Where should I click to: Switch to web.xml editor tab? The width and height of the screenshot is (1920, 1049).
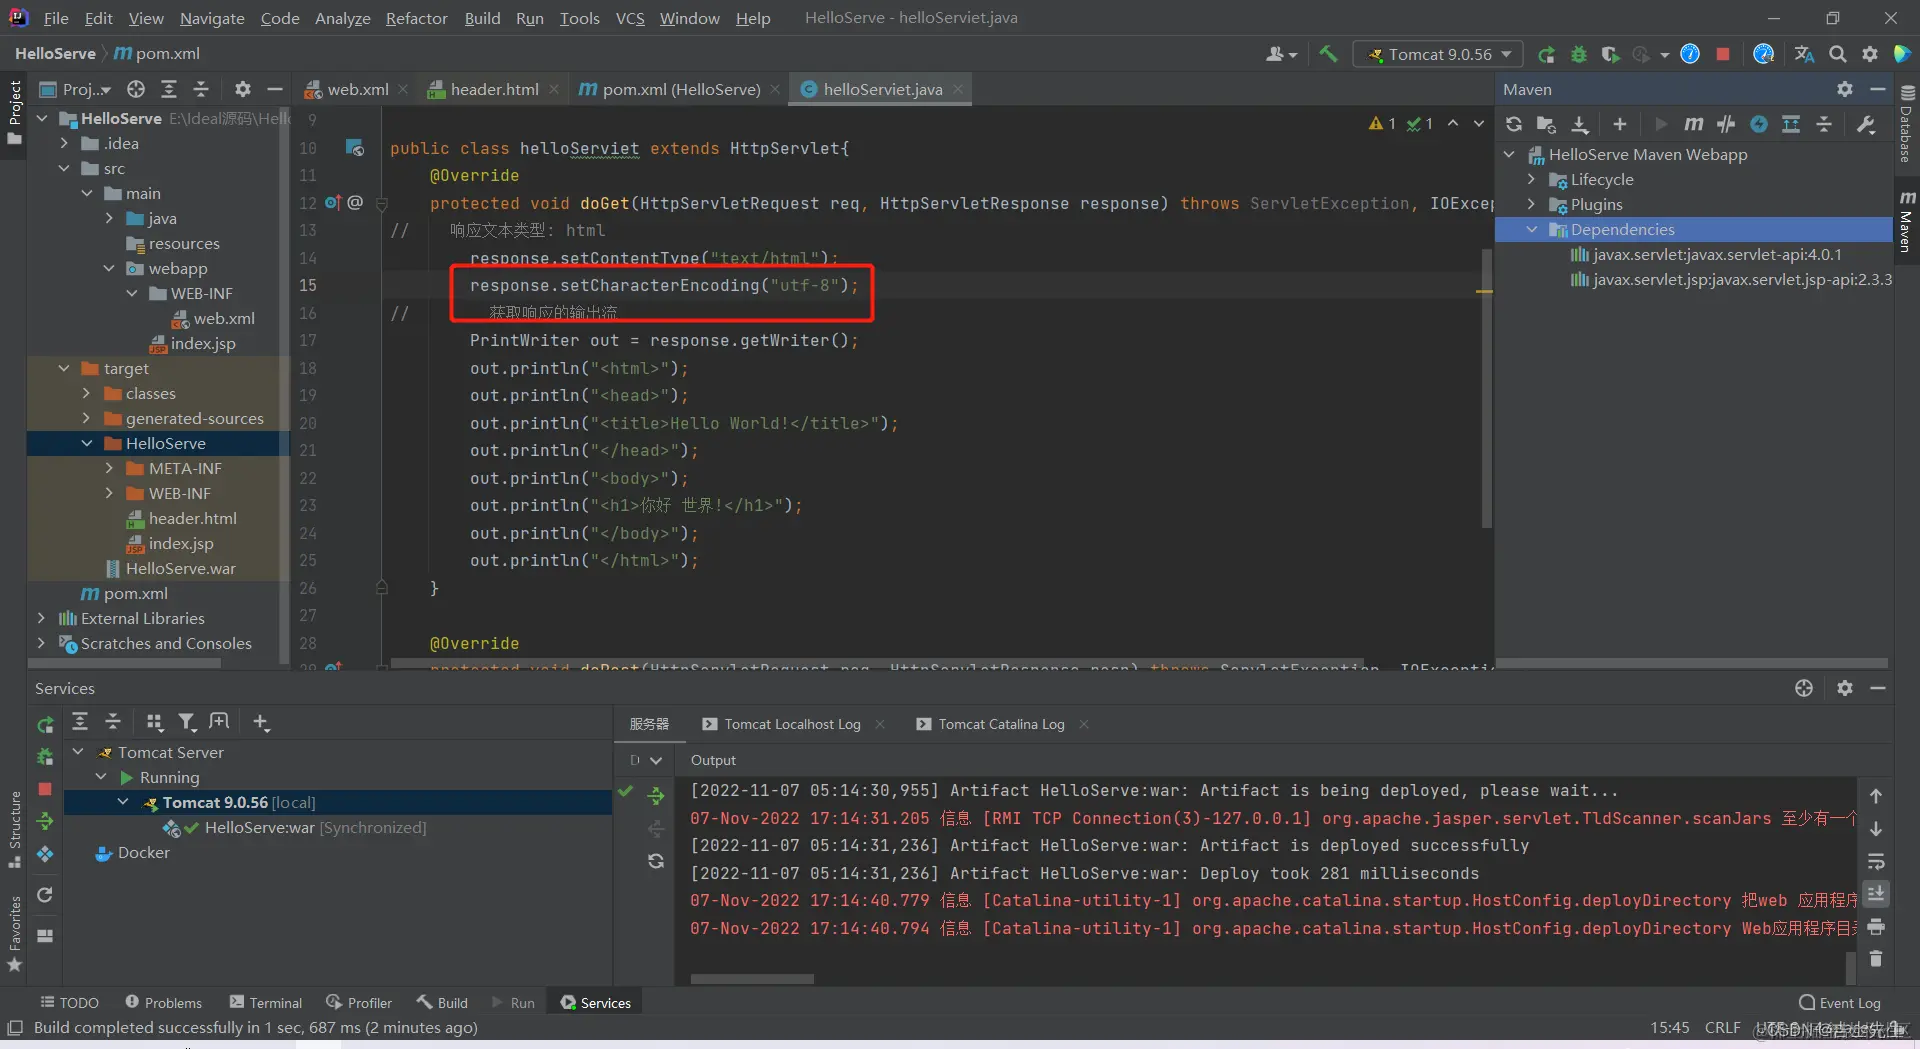point(357,89)
